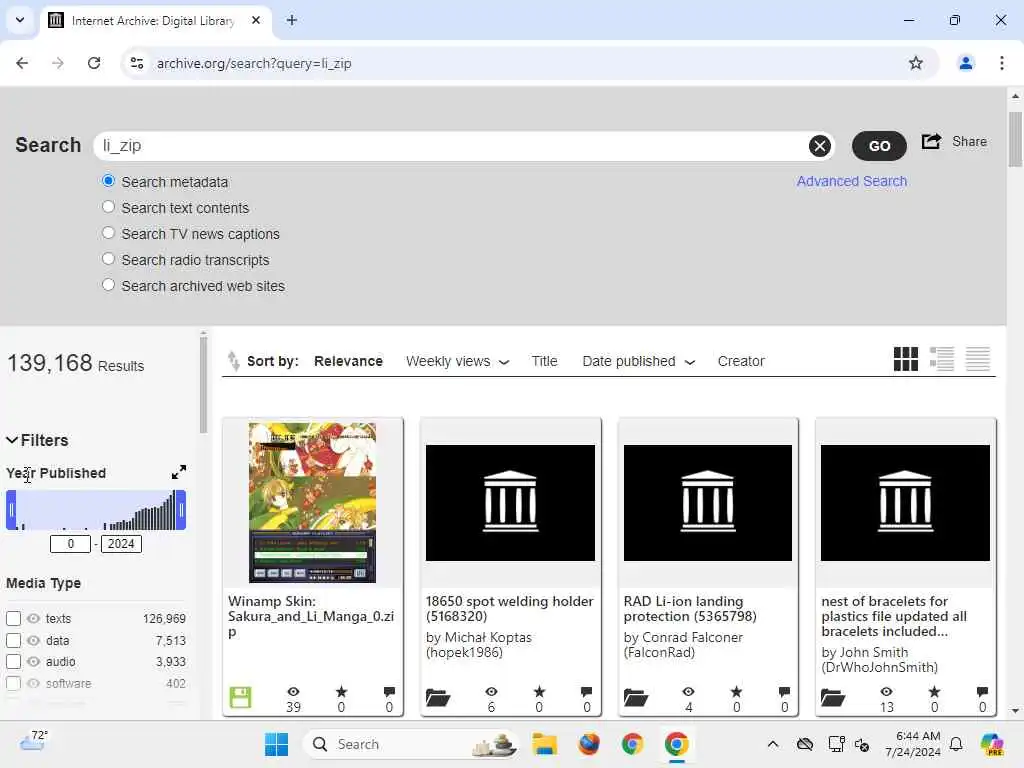Image resolution: width=1024 pixels, height=768 pixels.
Task: Select Search archived web sites option
Action: click(x=108, y=285)
